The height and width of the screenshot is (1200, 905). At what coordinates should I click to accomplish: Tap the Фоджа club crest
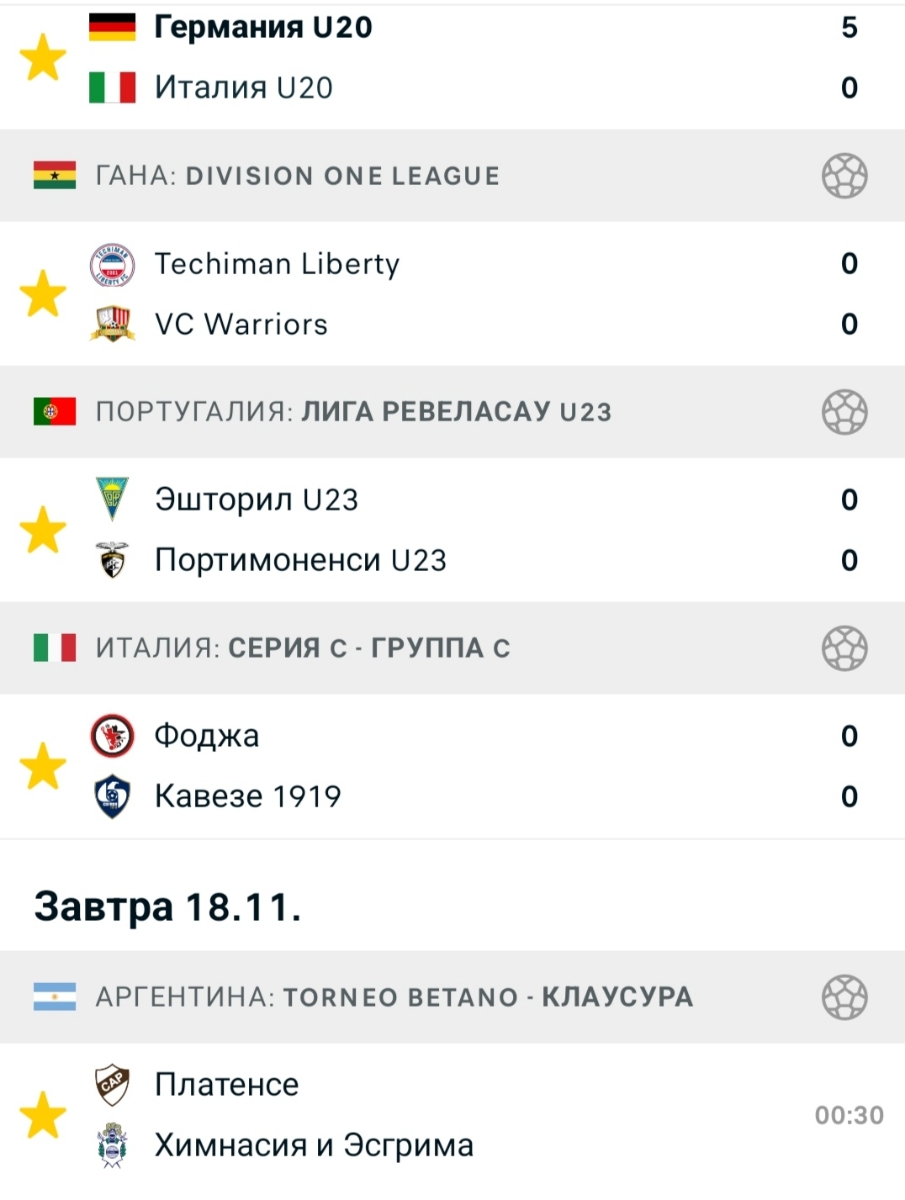112,737
